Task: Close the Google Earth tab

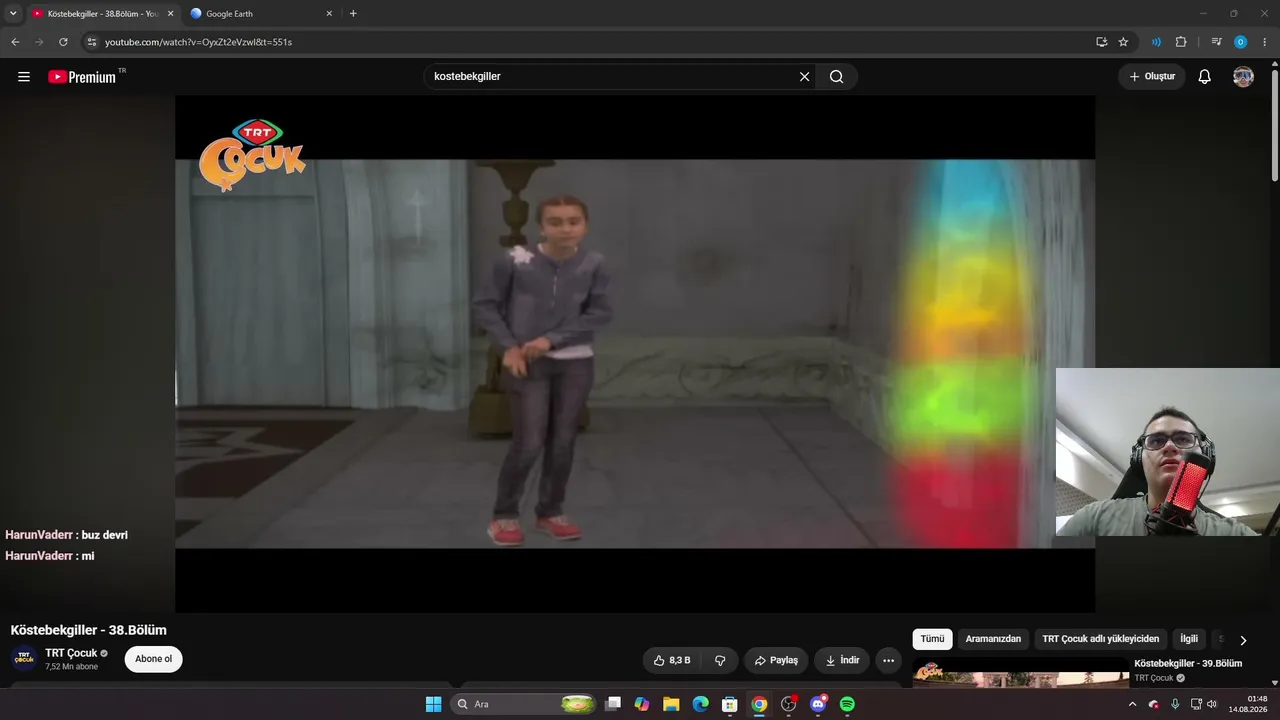Action: (329, 14)
